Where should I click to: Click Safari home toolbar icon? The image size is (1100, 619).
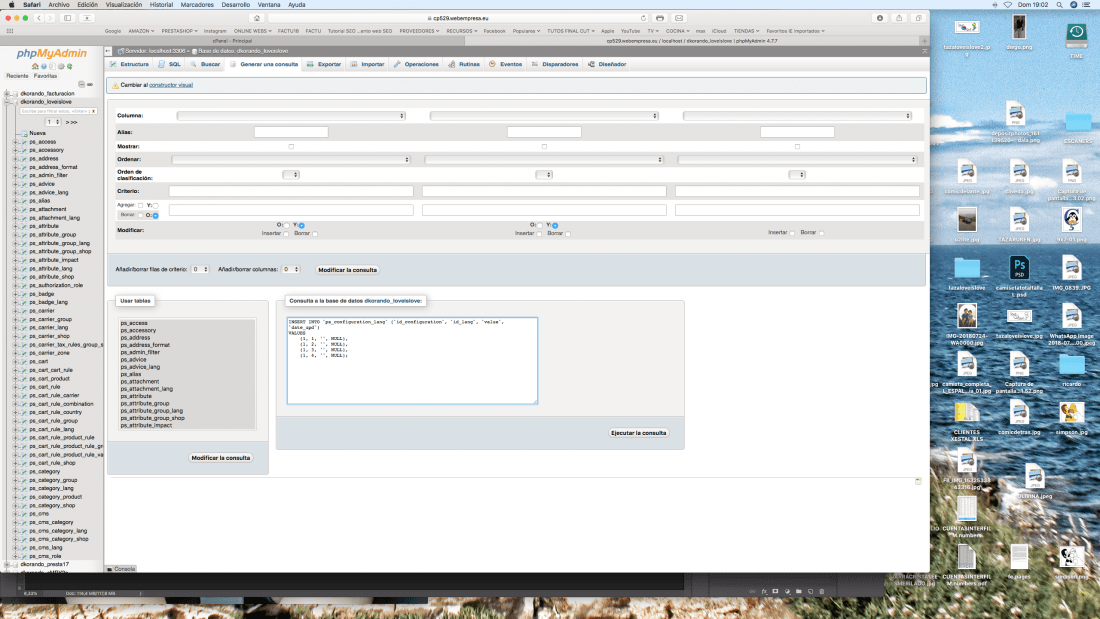(257, 18)
